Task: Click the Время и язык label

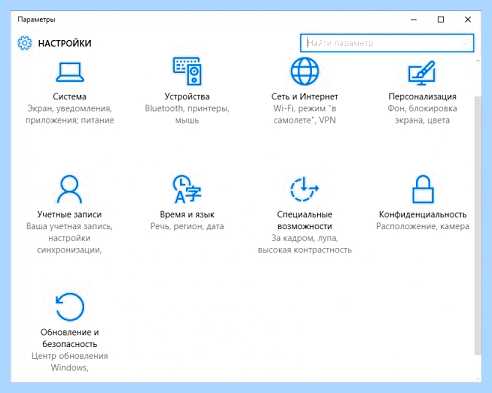Action: (187, 214)
